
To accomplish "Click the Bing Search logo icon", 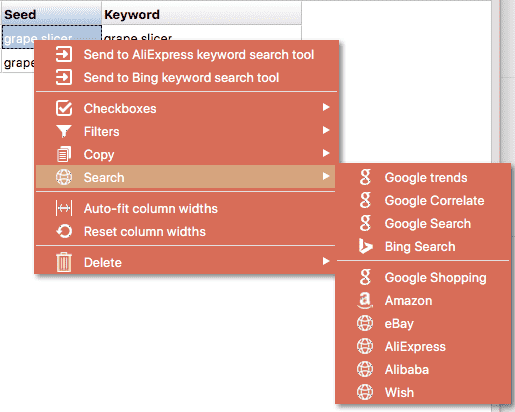I will coord(365,246).
